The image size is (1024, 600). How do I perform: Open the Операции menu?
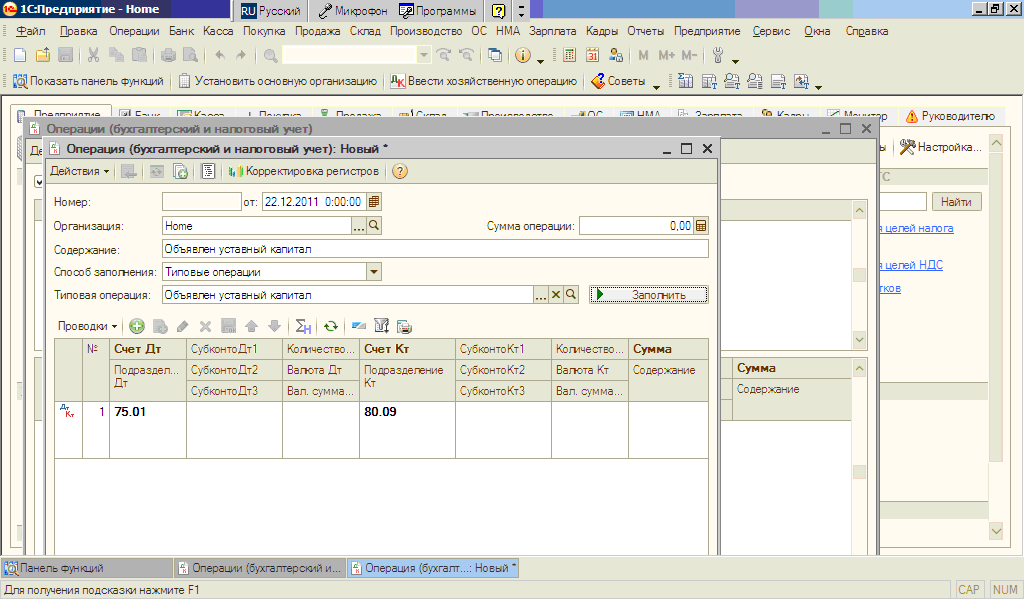(134, 31)
